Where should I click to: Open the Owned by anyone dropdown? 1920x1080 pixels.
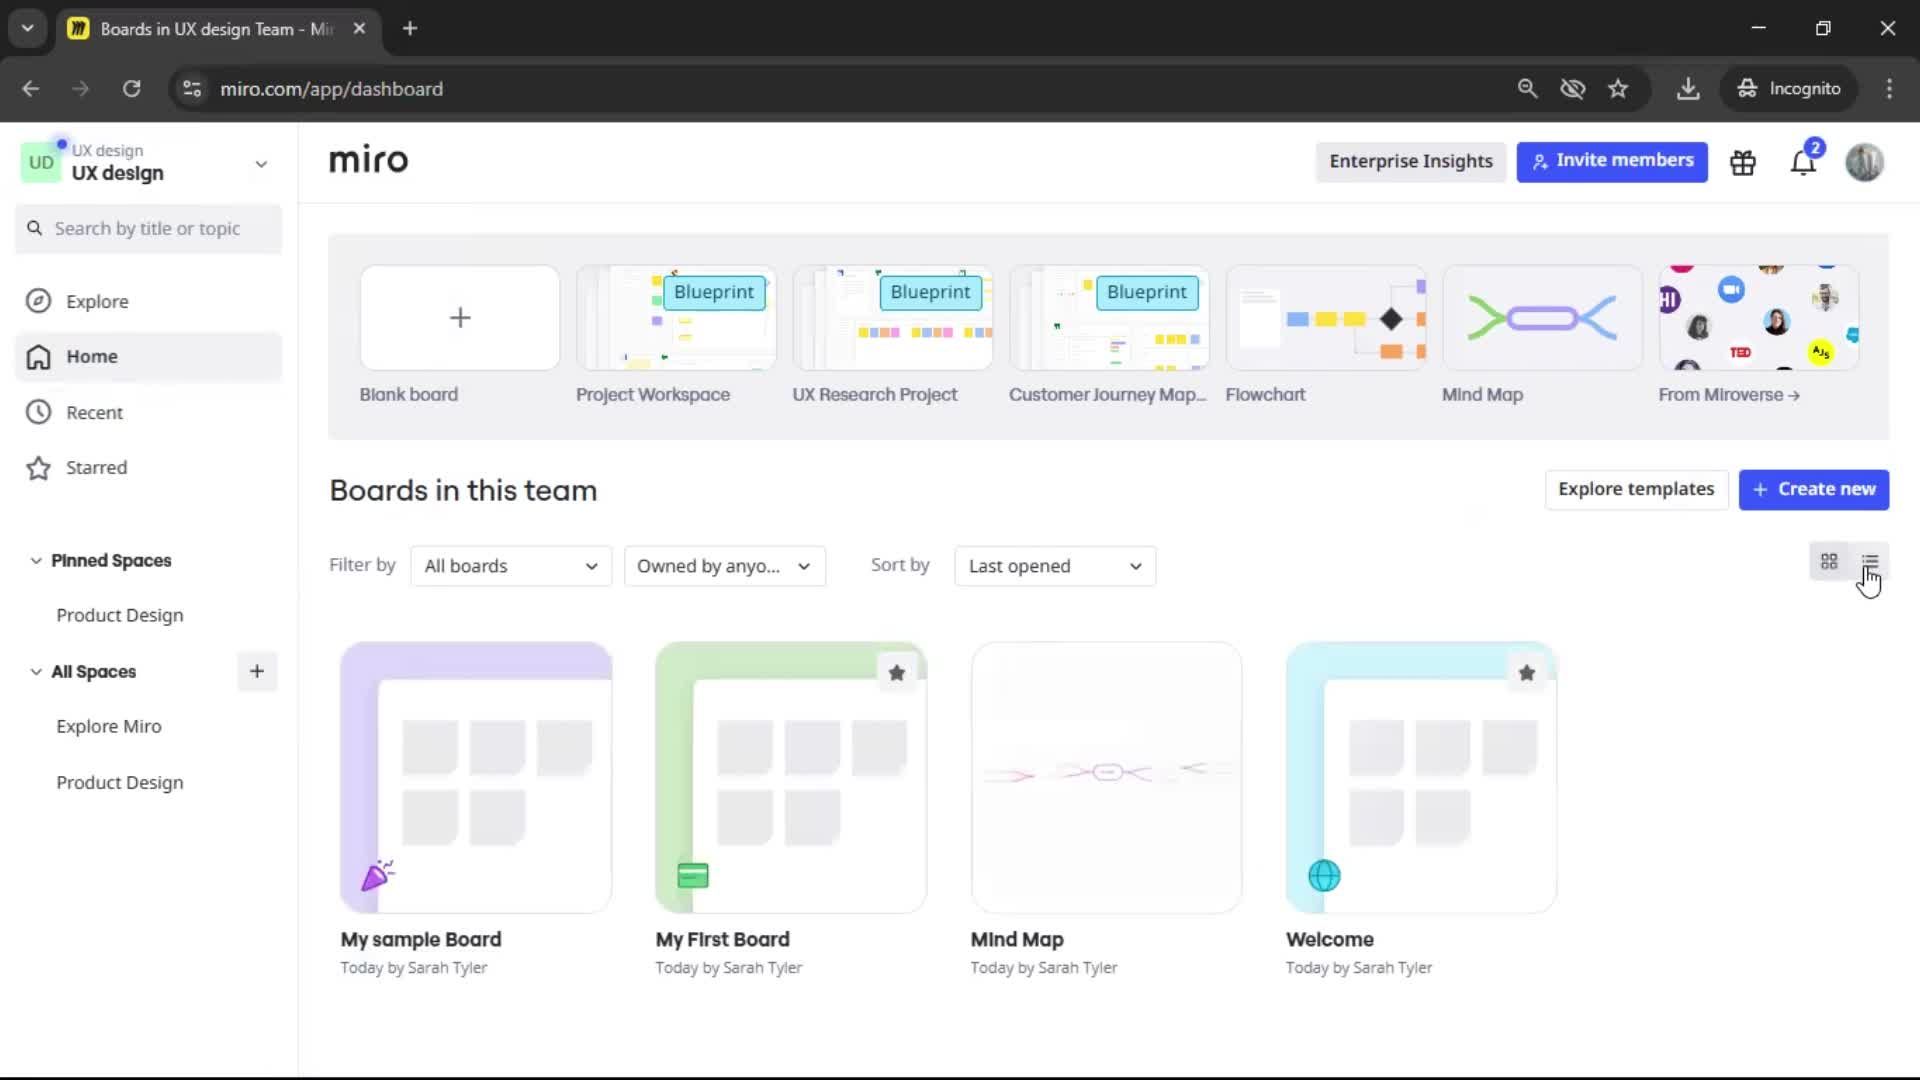tap(725, 566)
